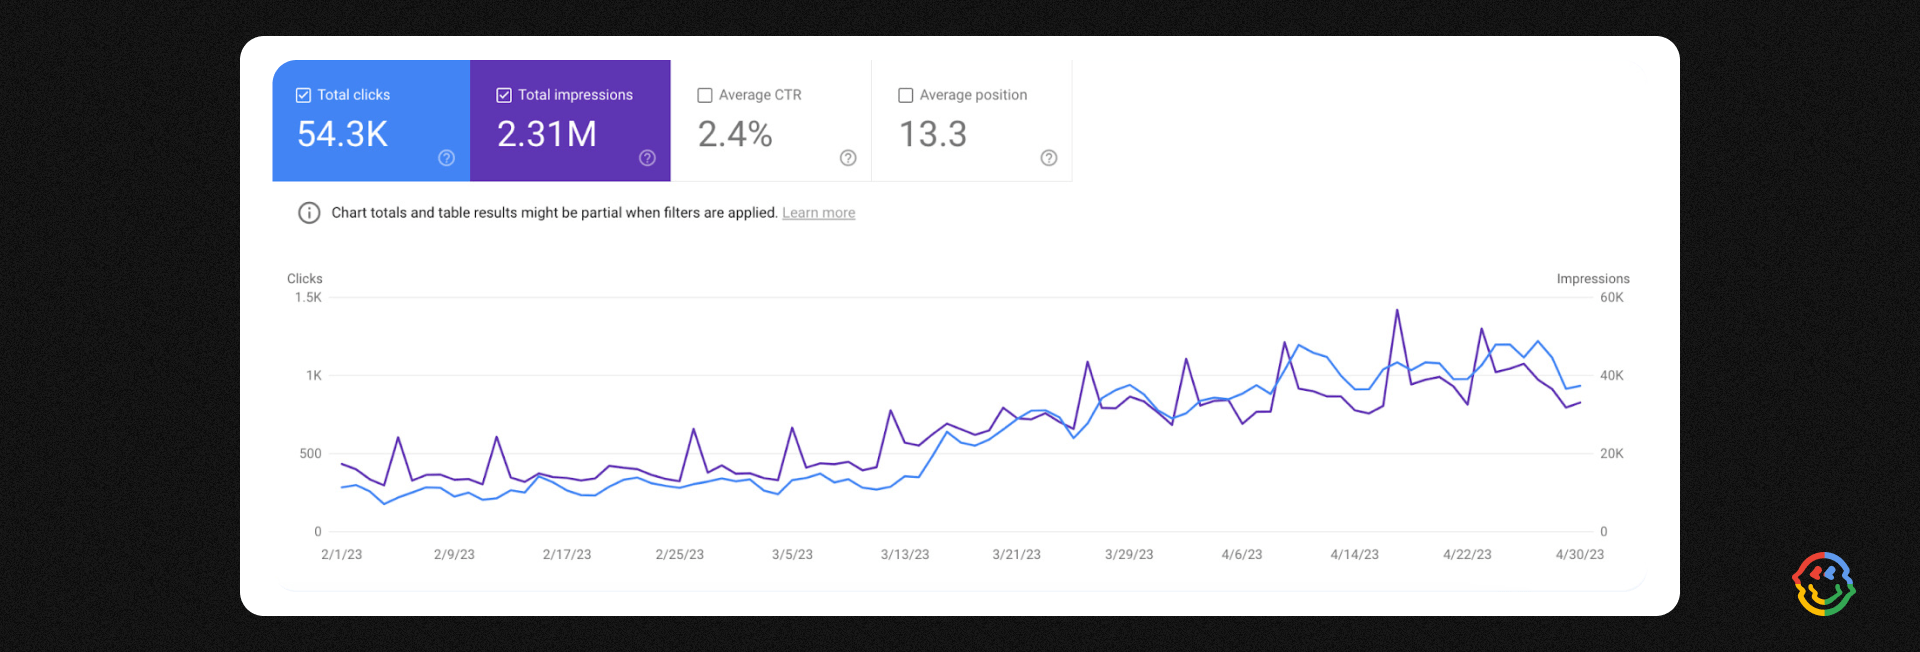This screenshot has height=652, width=1920.
Task: Enable the Average position checkbox
Action: (x=906, y=95)
